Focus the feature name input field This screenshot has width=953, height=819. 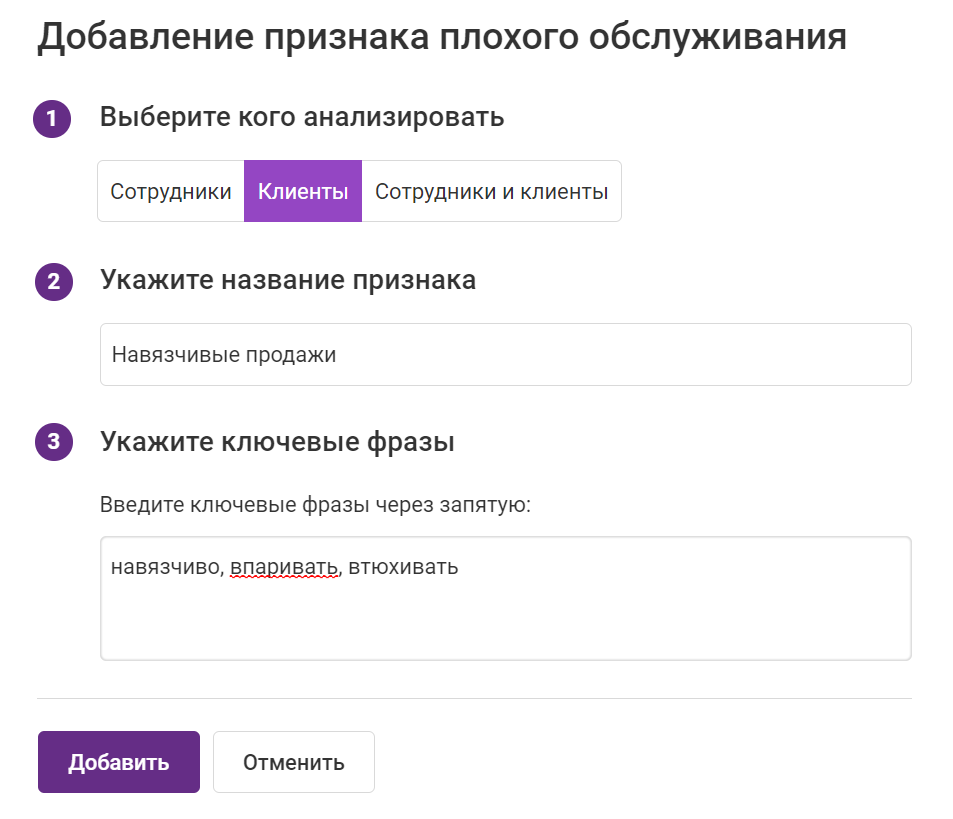pos(620,354)
